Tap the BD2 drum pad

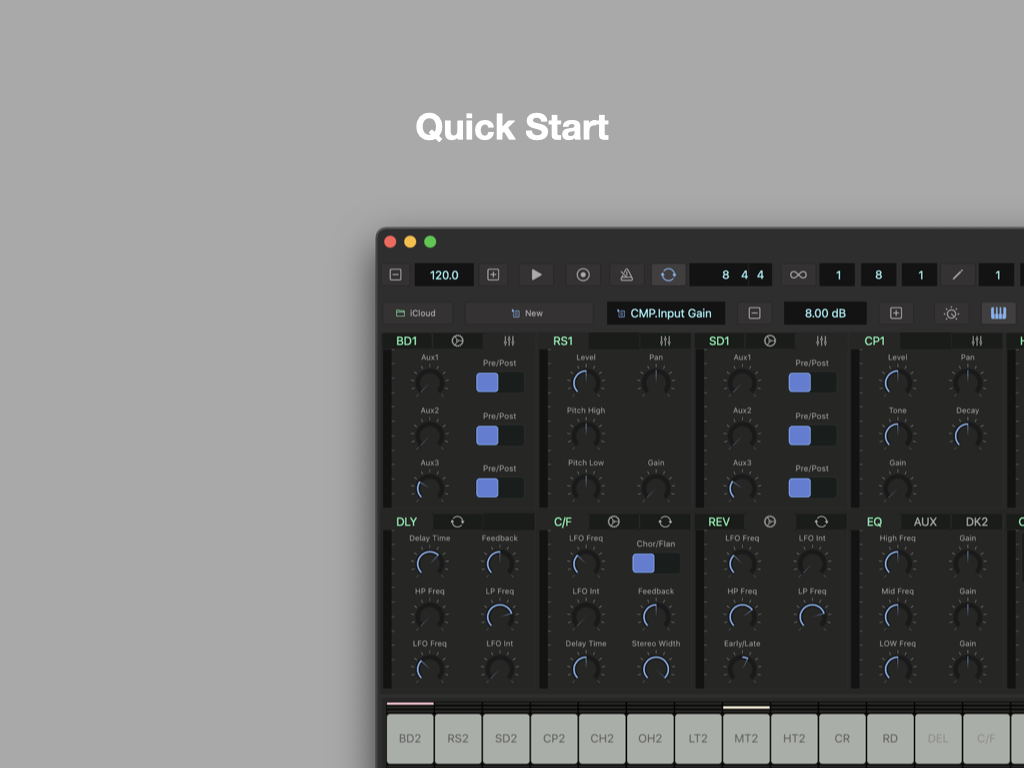coord(410,739)
